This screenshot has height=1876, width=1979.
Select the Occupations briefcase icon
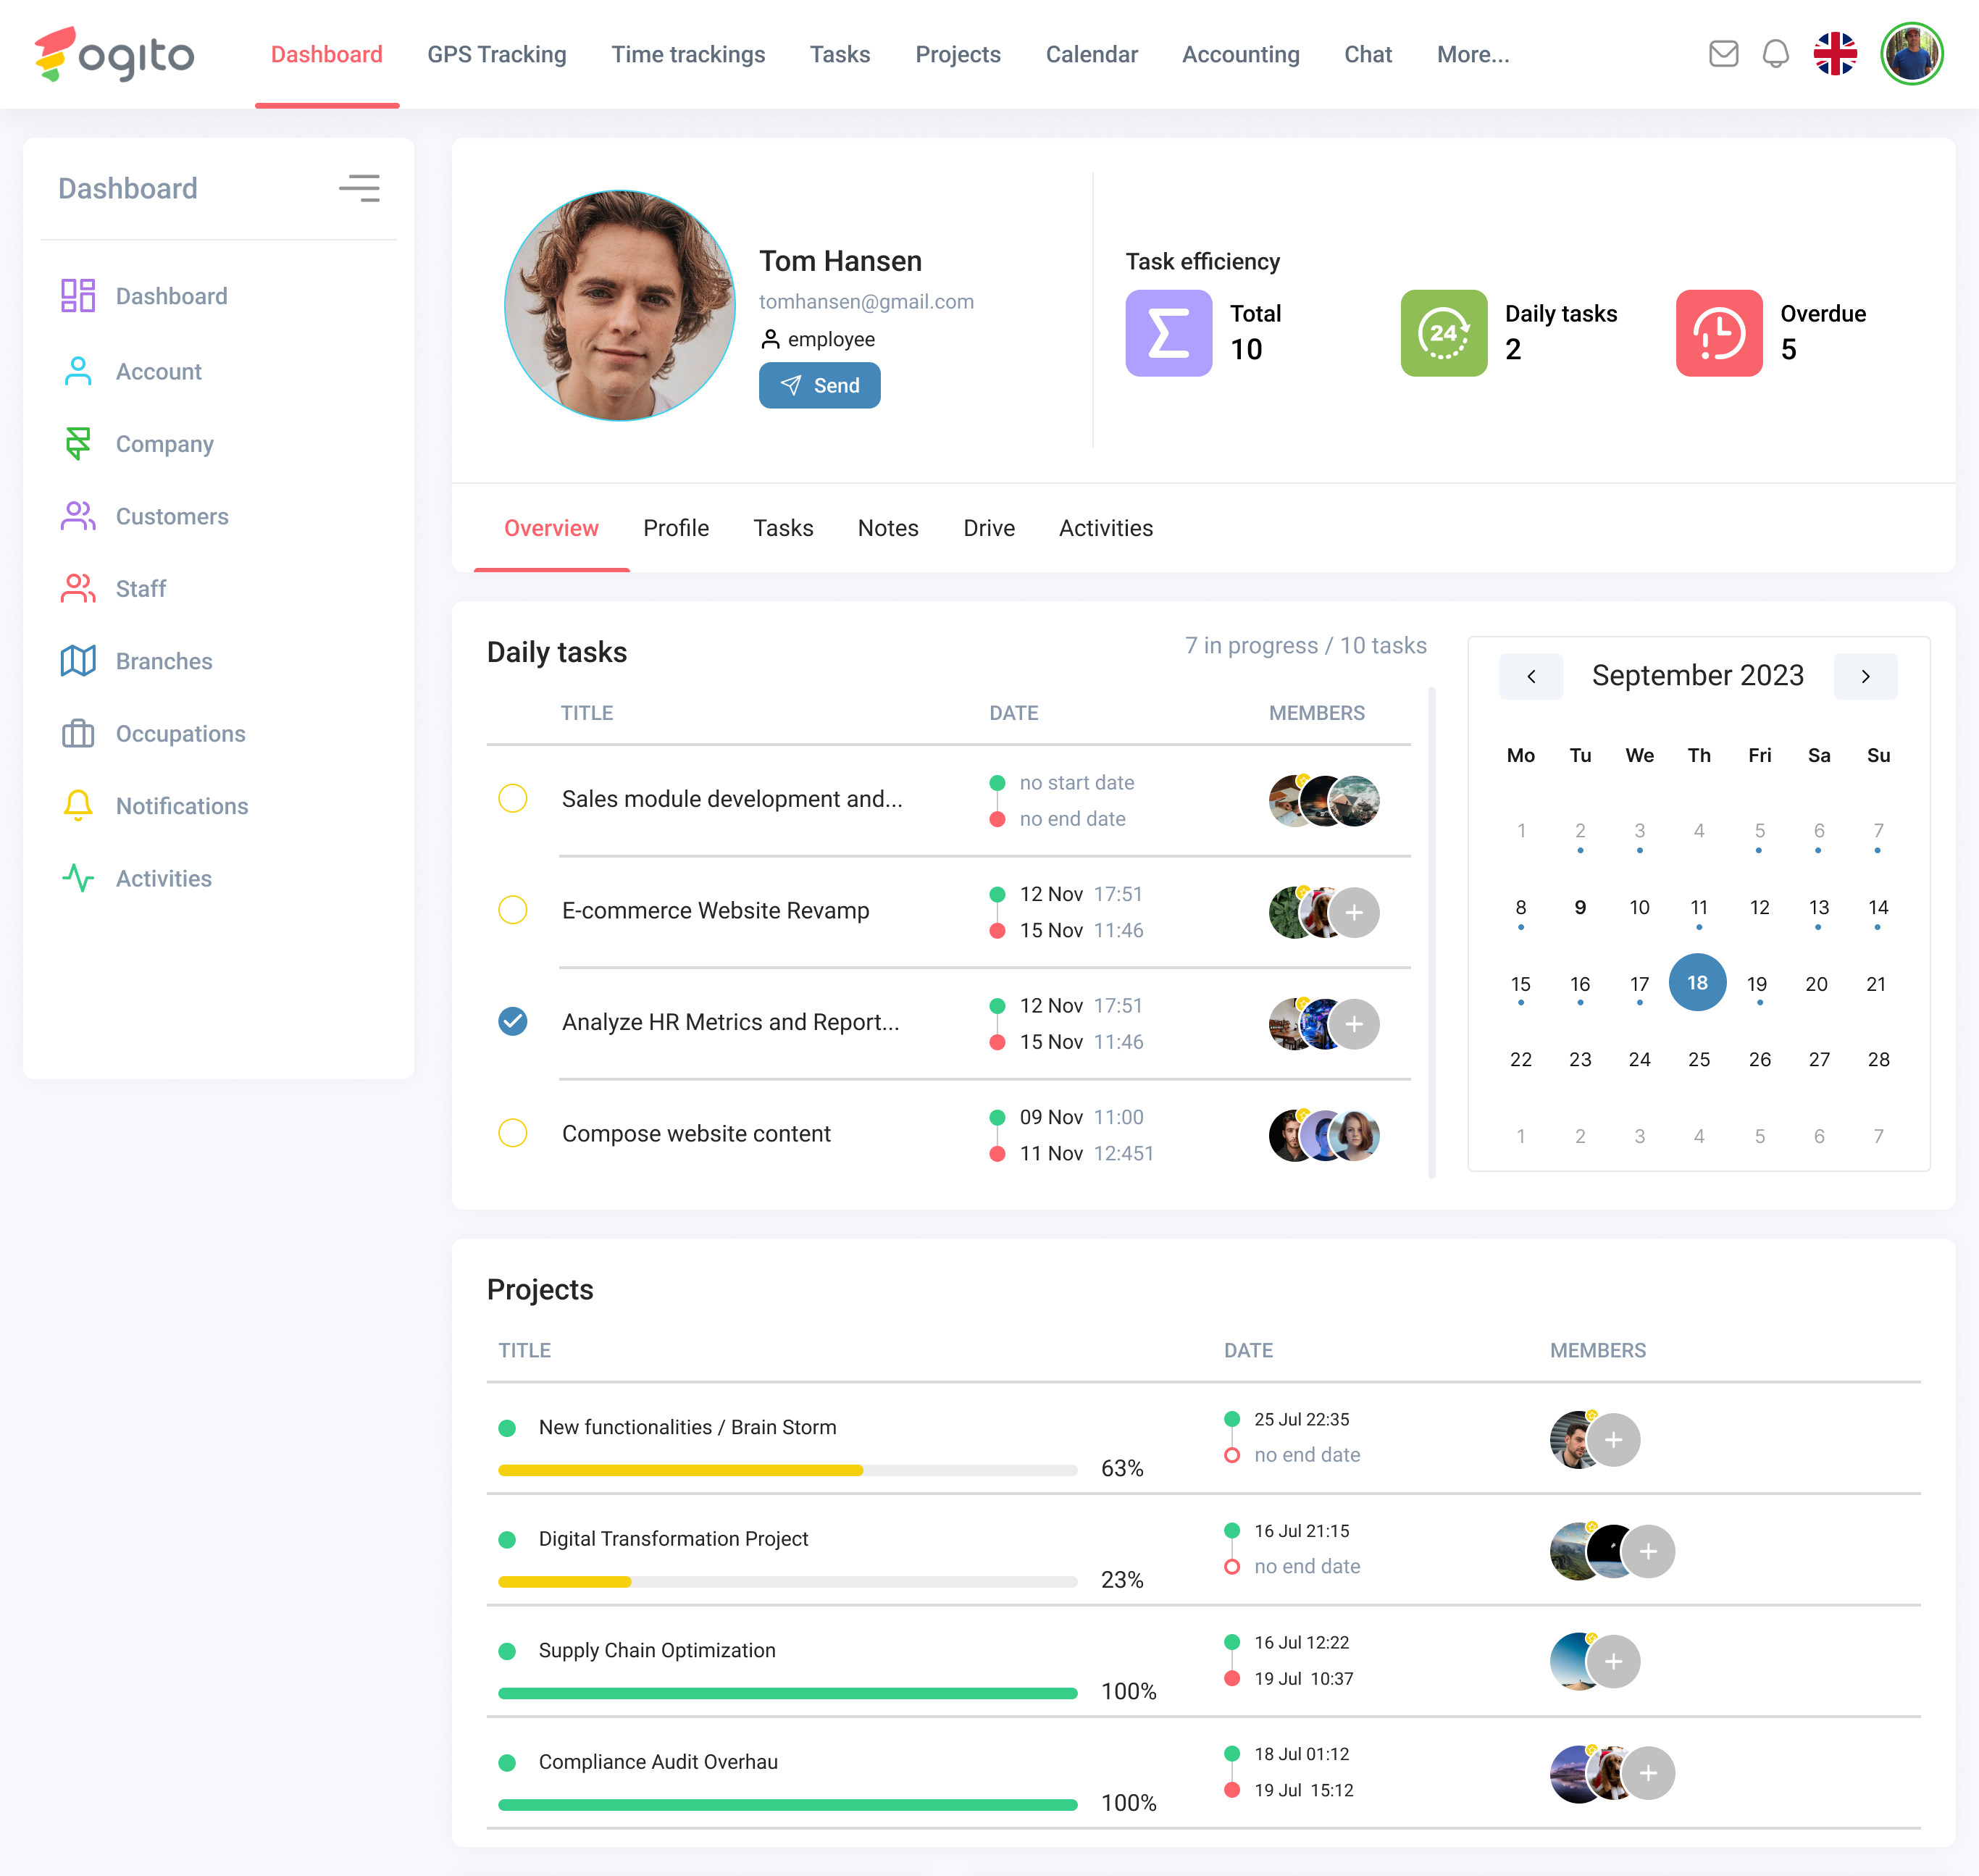pos(78,734)
